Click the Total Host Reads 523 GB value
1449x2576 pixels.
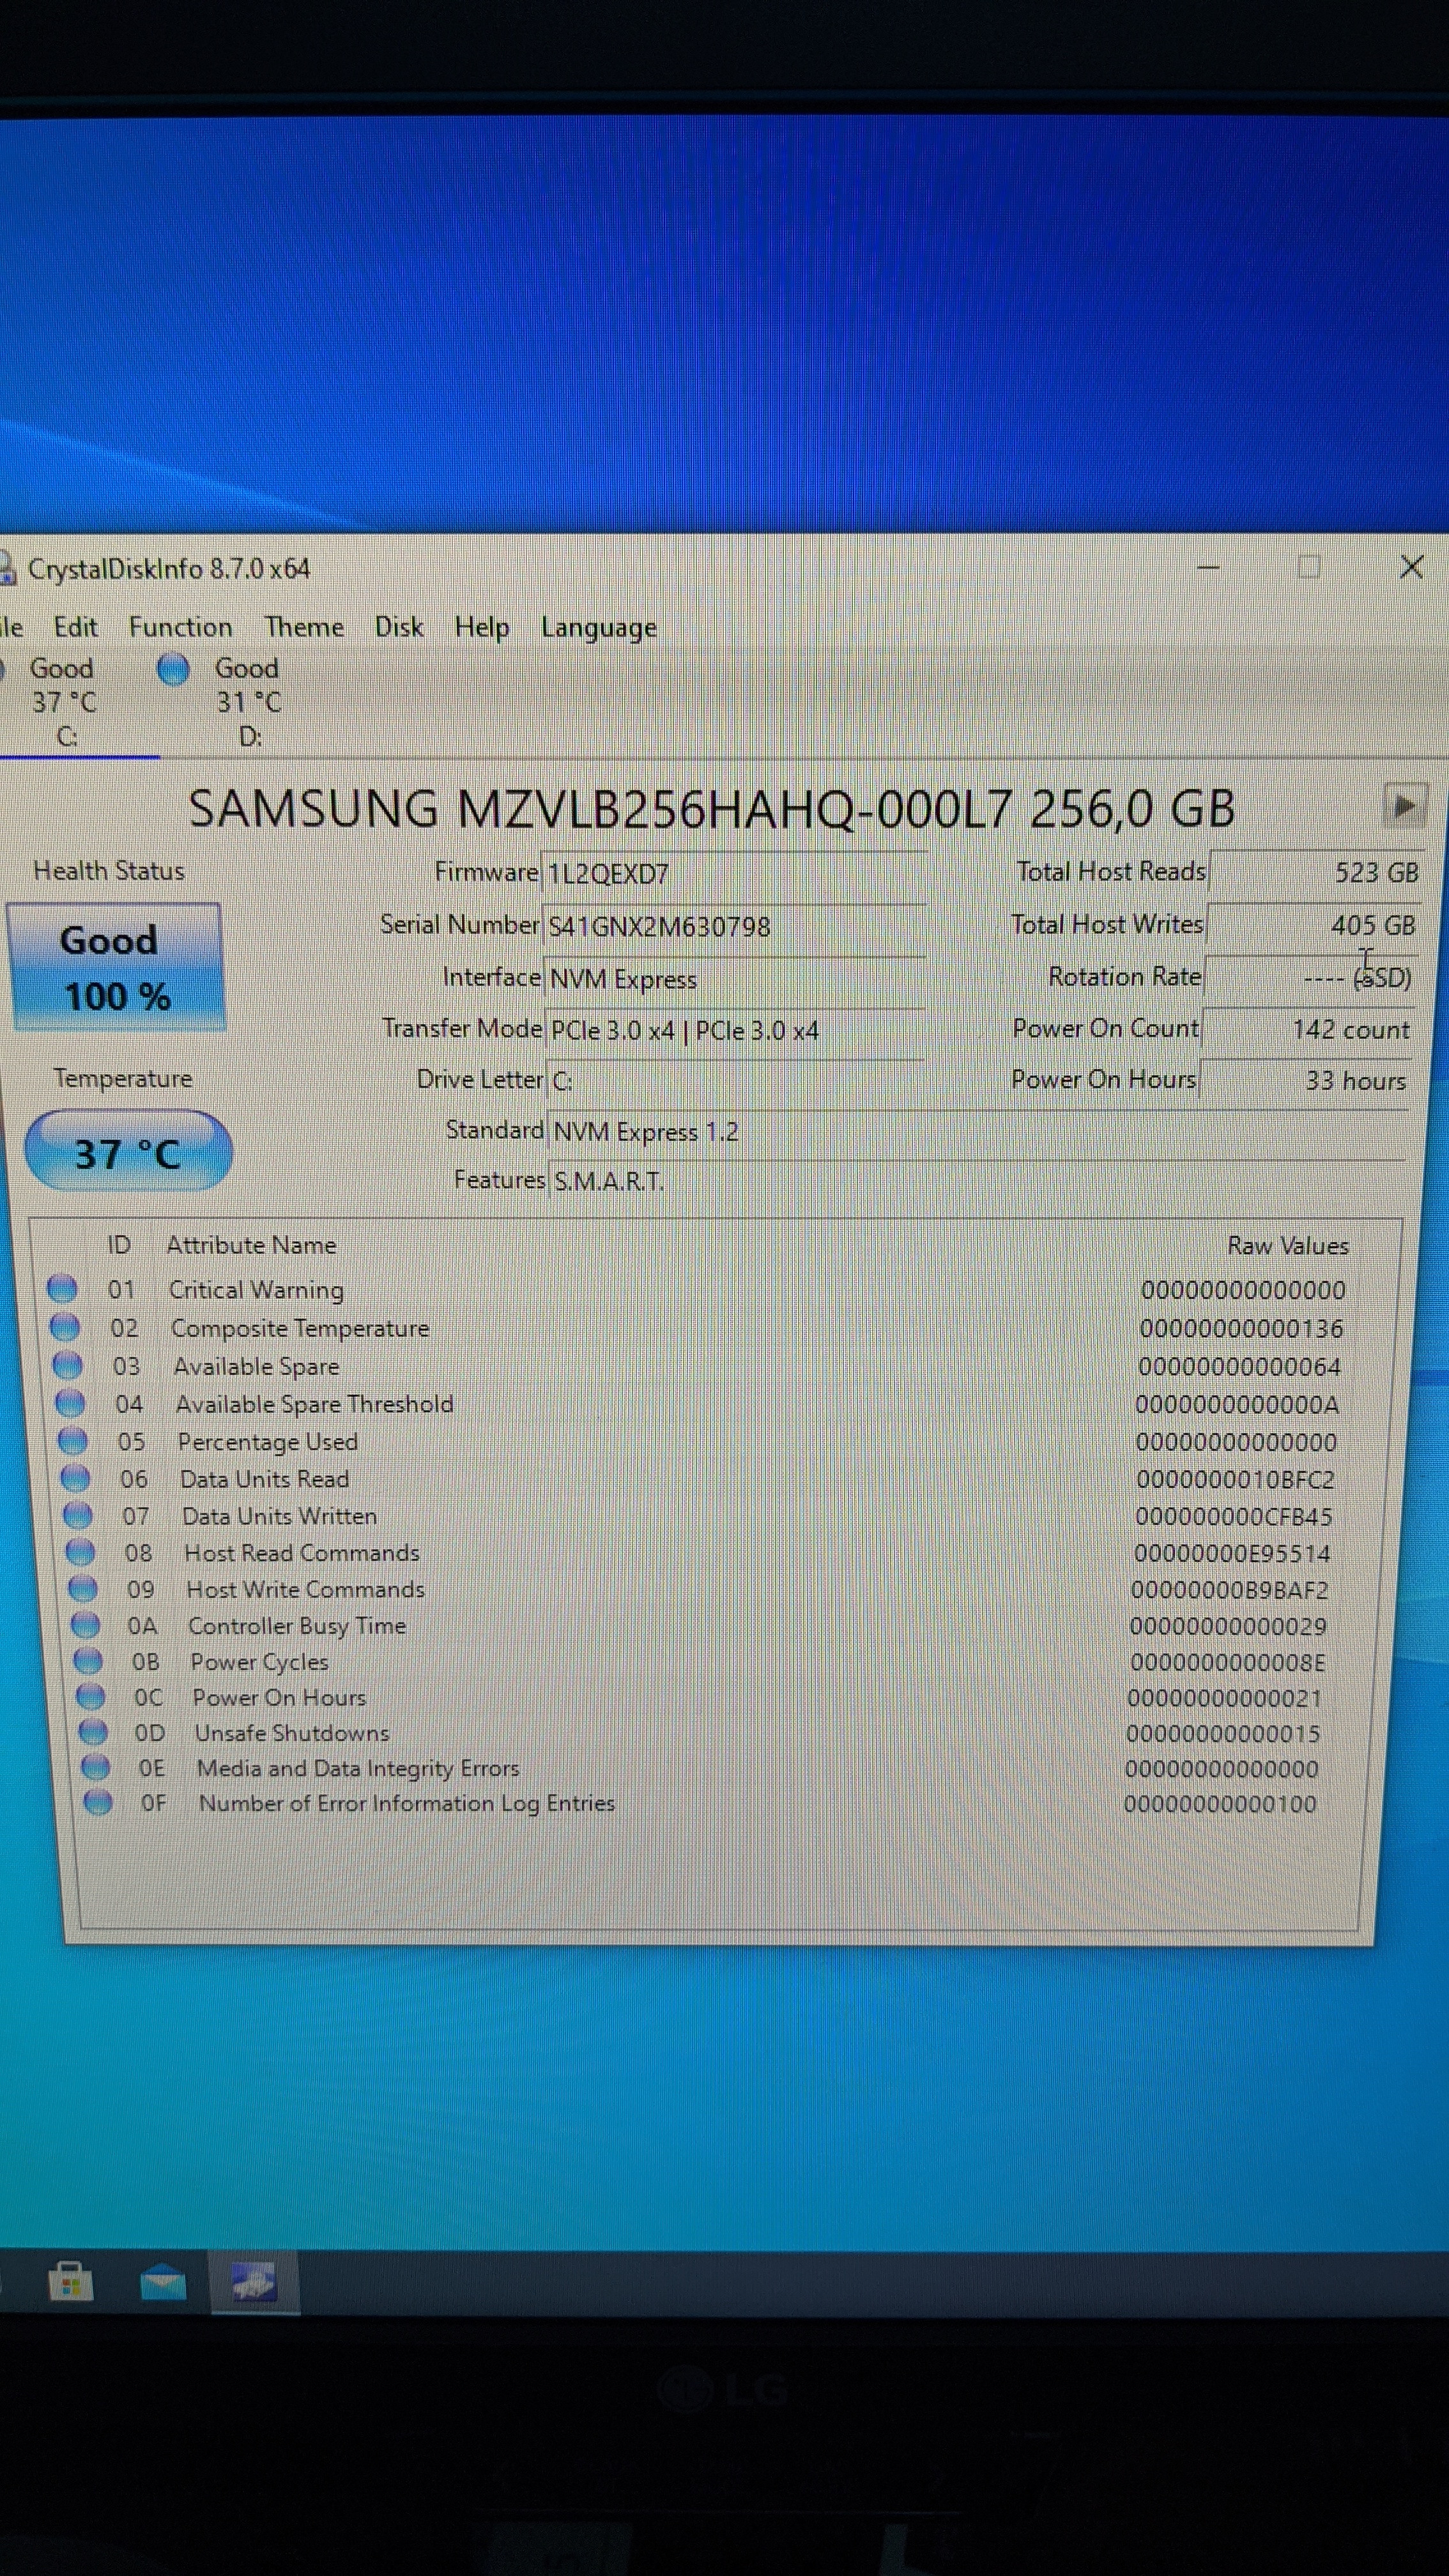coord(1316,872)
